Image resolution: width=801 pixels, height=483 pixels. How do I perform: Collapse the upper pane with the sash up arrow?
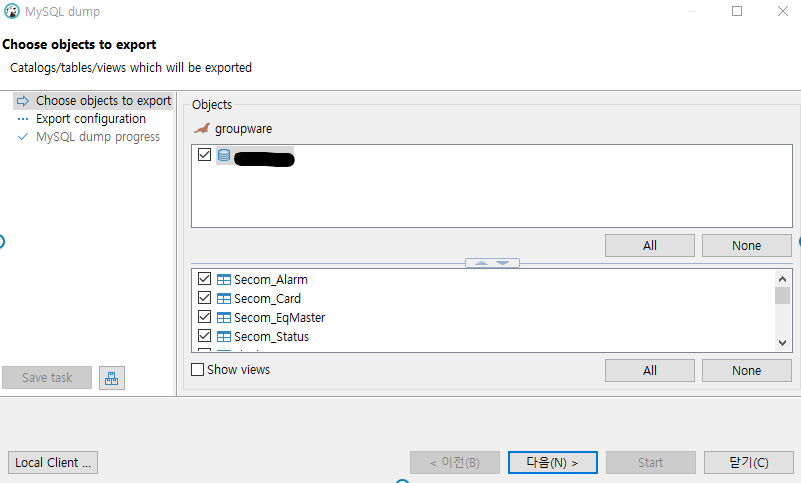tap(480, 263)
